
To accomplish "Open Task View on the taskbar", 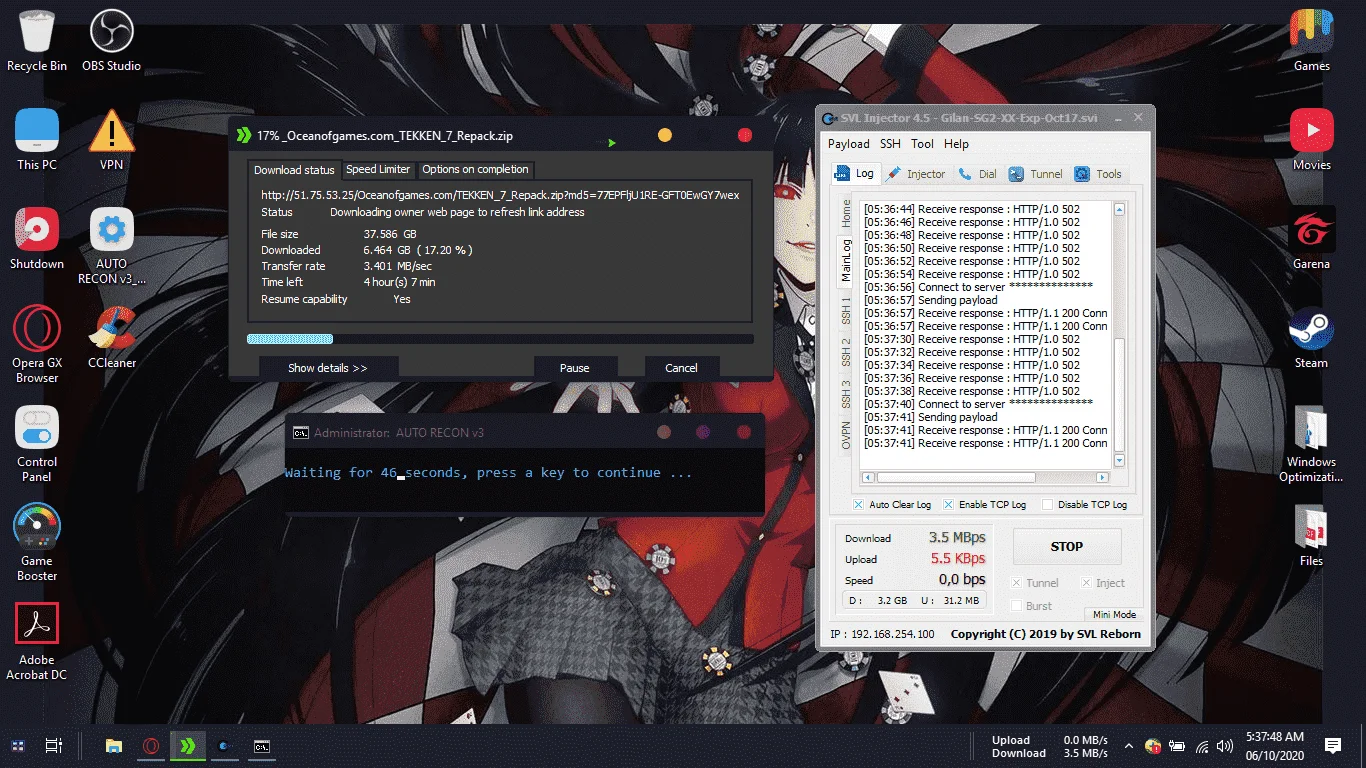I will [54, 746].
